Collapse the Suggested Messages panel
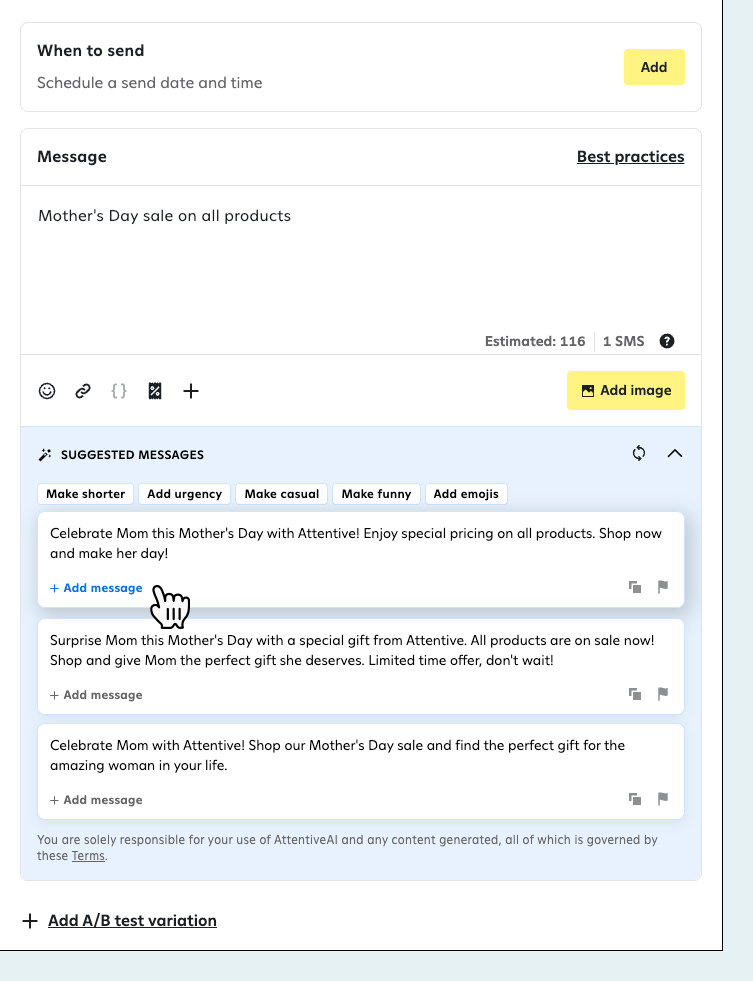The width and height of the screenshot is (753, 981). pyautogui.click(x=675, y=453)
